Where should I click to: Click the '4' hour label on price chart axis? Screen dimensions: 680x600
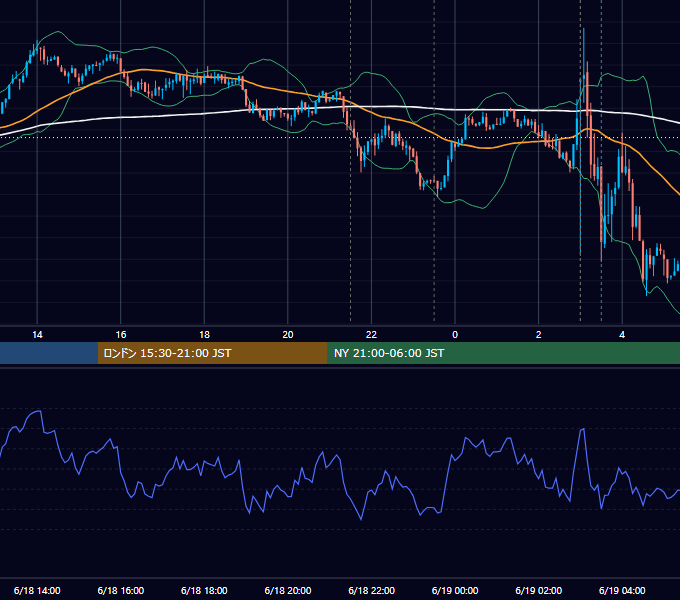[622, 335]
